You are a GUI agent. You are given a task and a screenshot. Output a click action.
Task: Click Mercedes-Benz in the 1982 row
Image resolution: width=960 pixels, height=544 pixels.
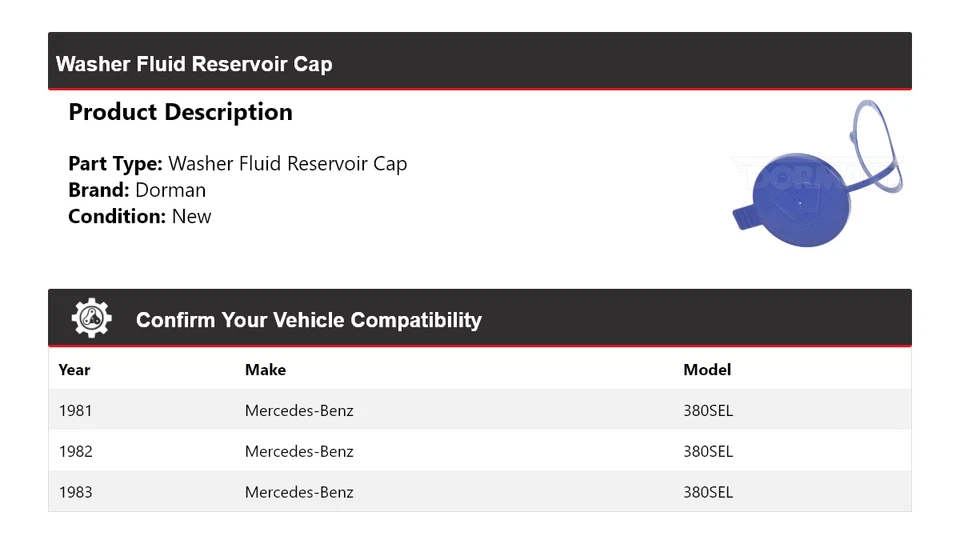(299, 452)
